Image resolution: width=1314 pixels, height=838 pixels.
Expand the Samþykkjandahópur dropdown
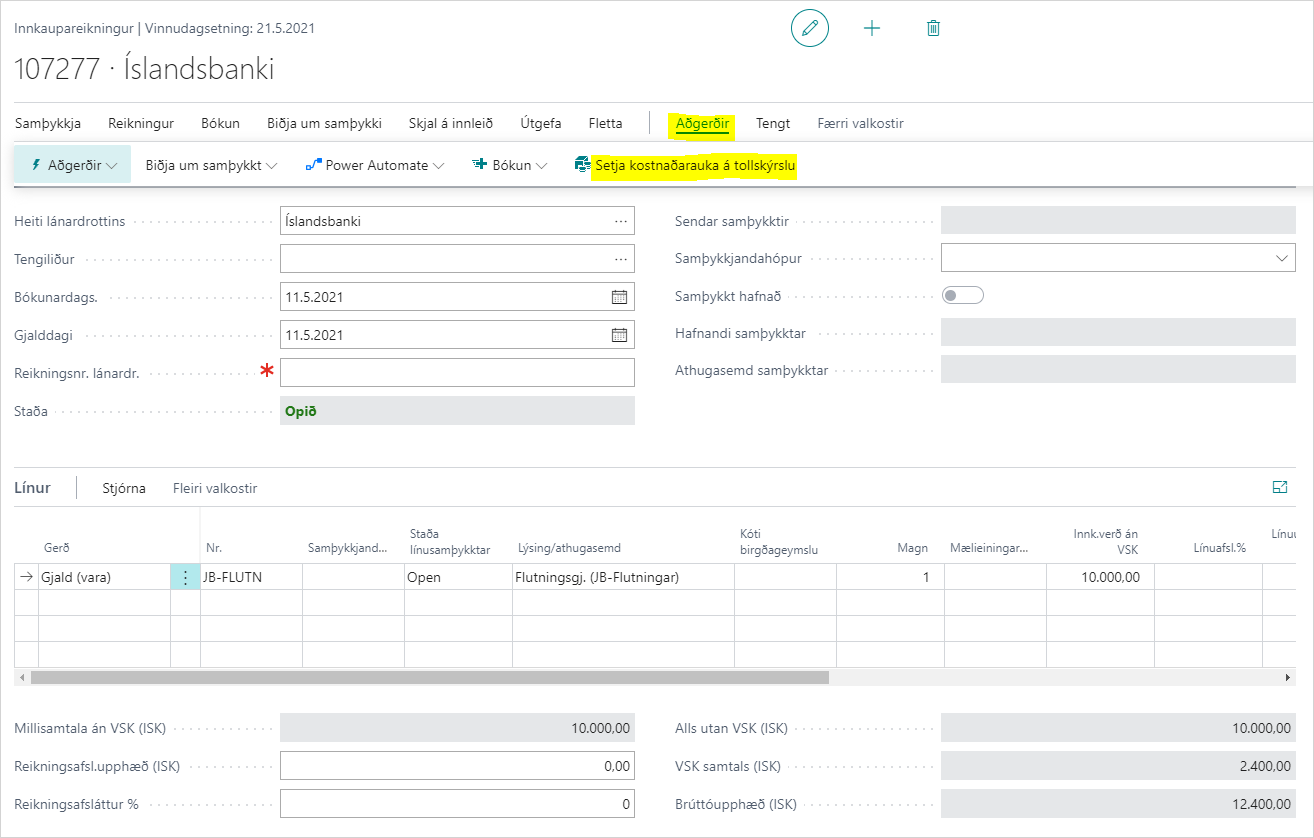pos(1282,259)
